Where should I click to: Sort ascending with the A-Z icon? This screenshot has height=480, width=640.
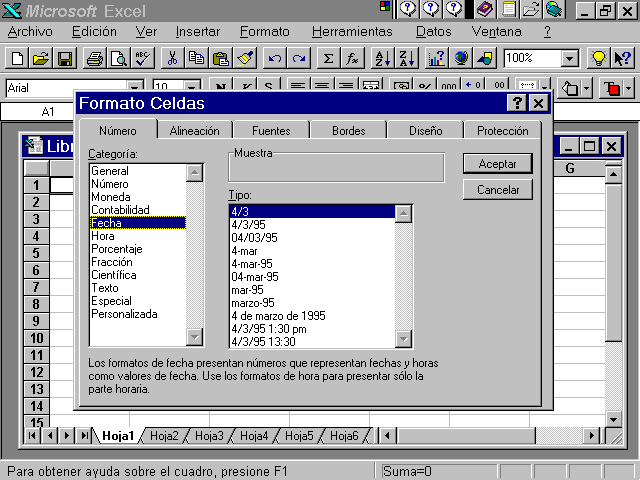pyautogui.click(x=382, y=58)
